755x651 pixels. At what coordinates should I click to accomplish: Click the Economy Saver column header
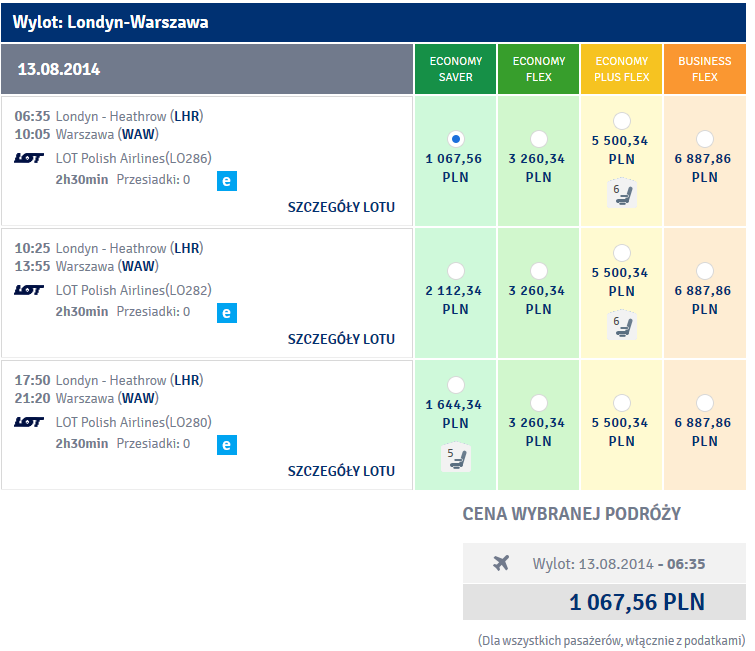tap(456, 69)
